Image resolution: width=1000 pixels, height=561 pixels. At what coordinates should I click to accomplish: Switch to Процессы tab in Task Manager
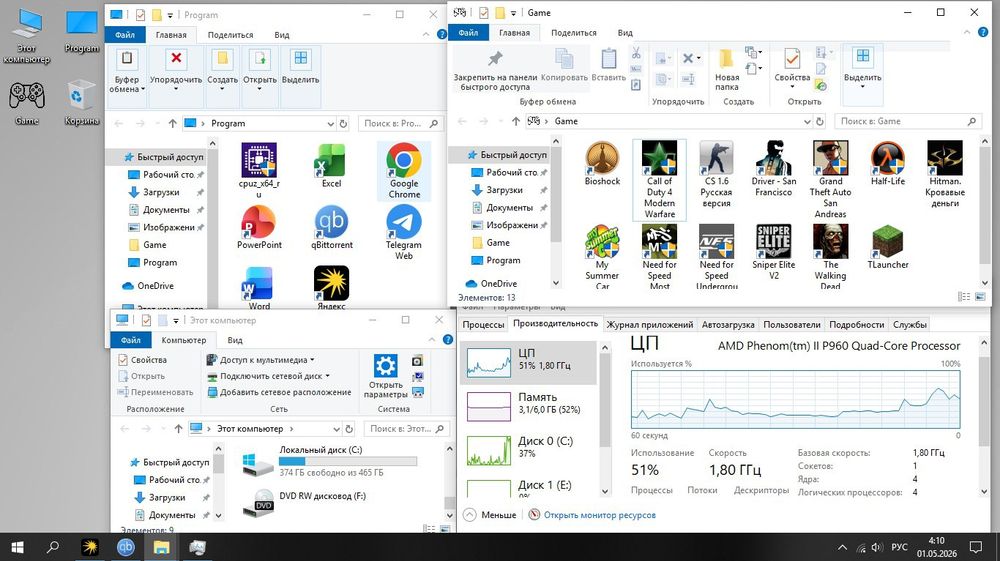[483, 324]
